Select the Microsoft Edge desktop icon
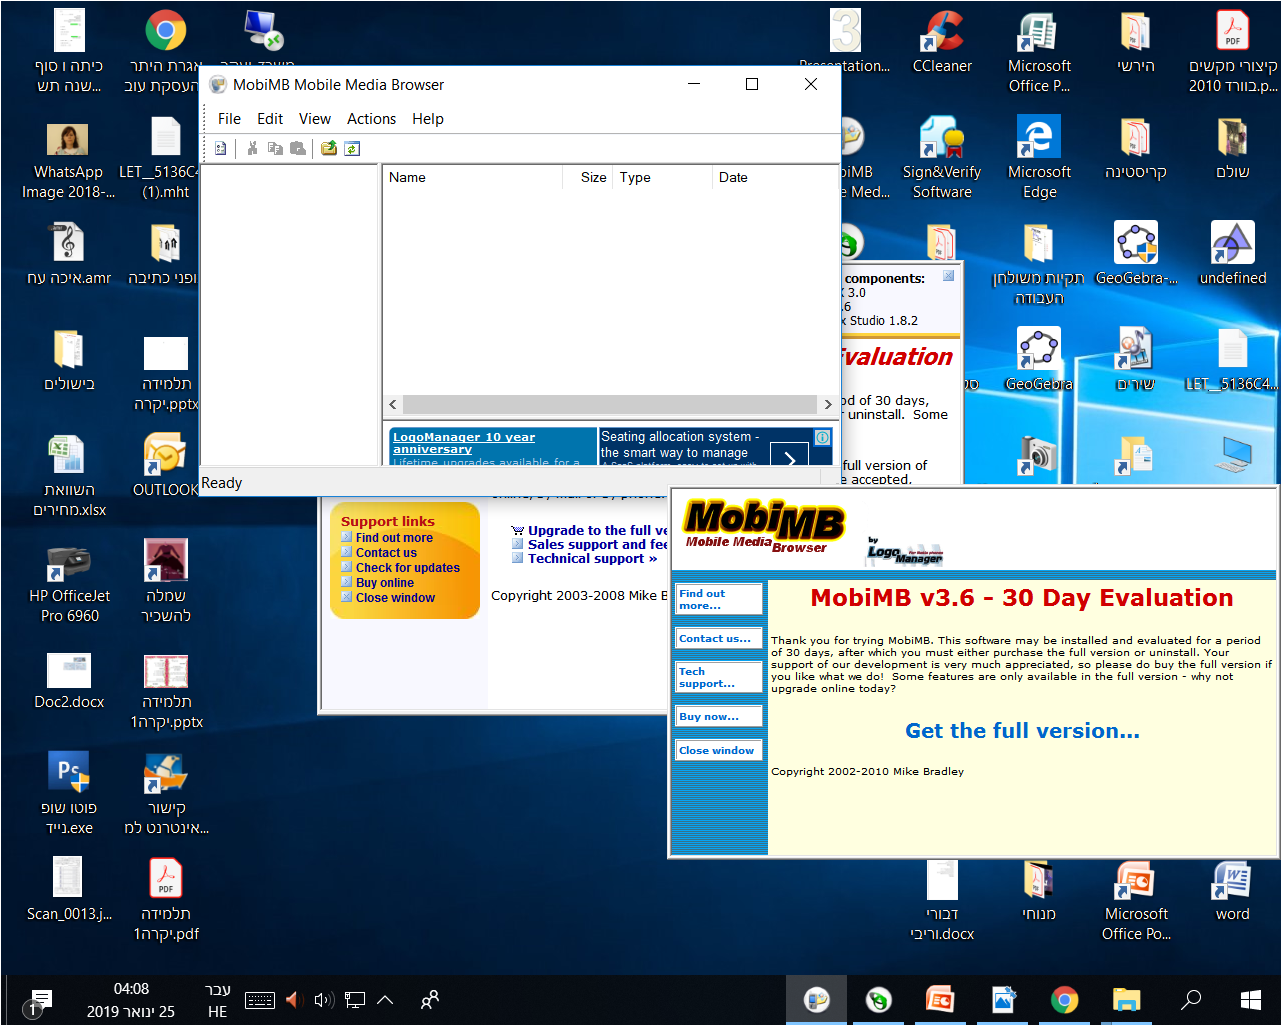Screen dimensions: 1282x1026 click(x=1039, y=156)
